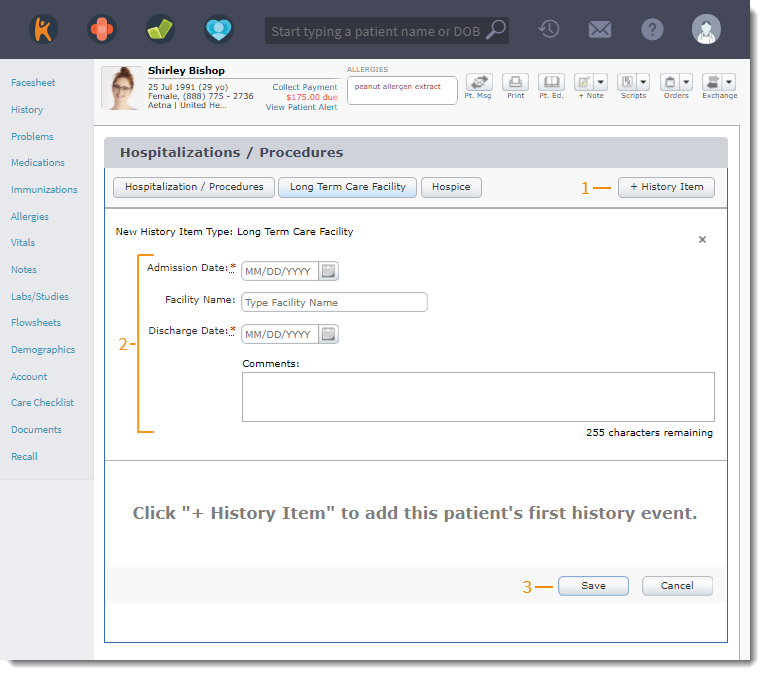Click the View Patient Alert link

pyautogui.click(x=301, y=107)
